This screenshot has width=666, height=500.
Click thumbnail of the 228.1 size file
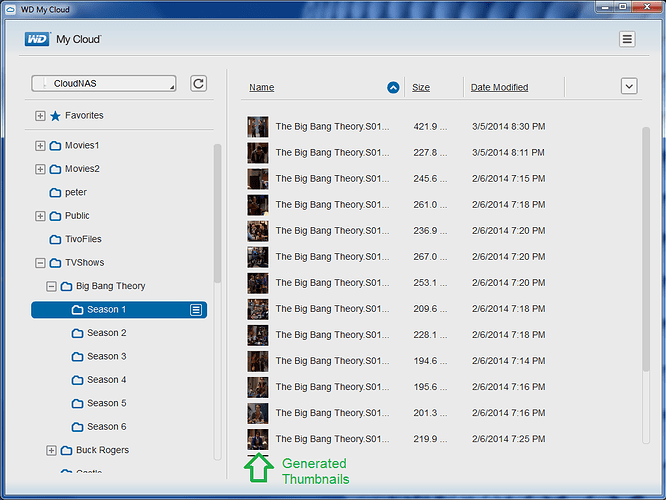click(258, 335)
